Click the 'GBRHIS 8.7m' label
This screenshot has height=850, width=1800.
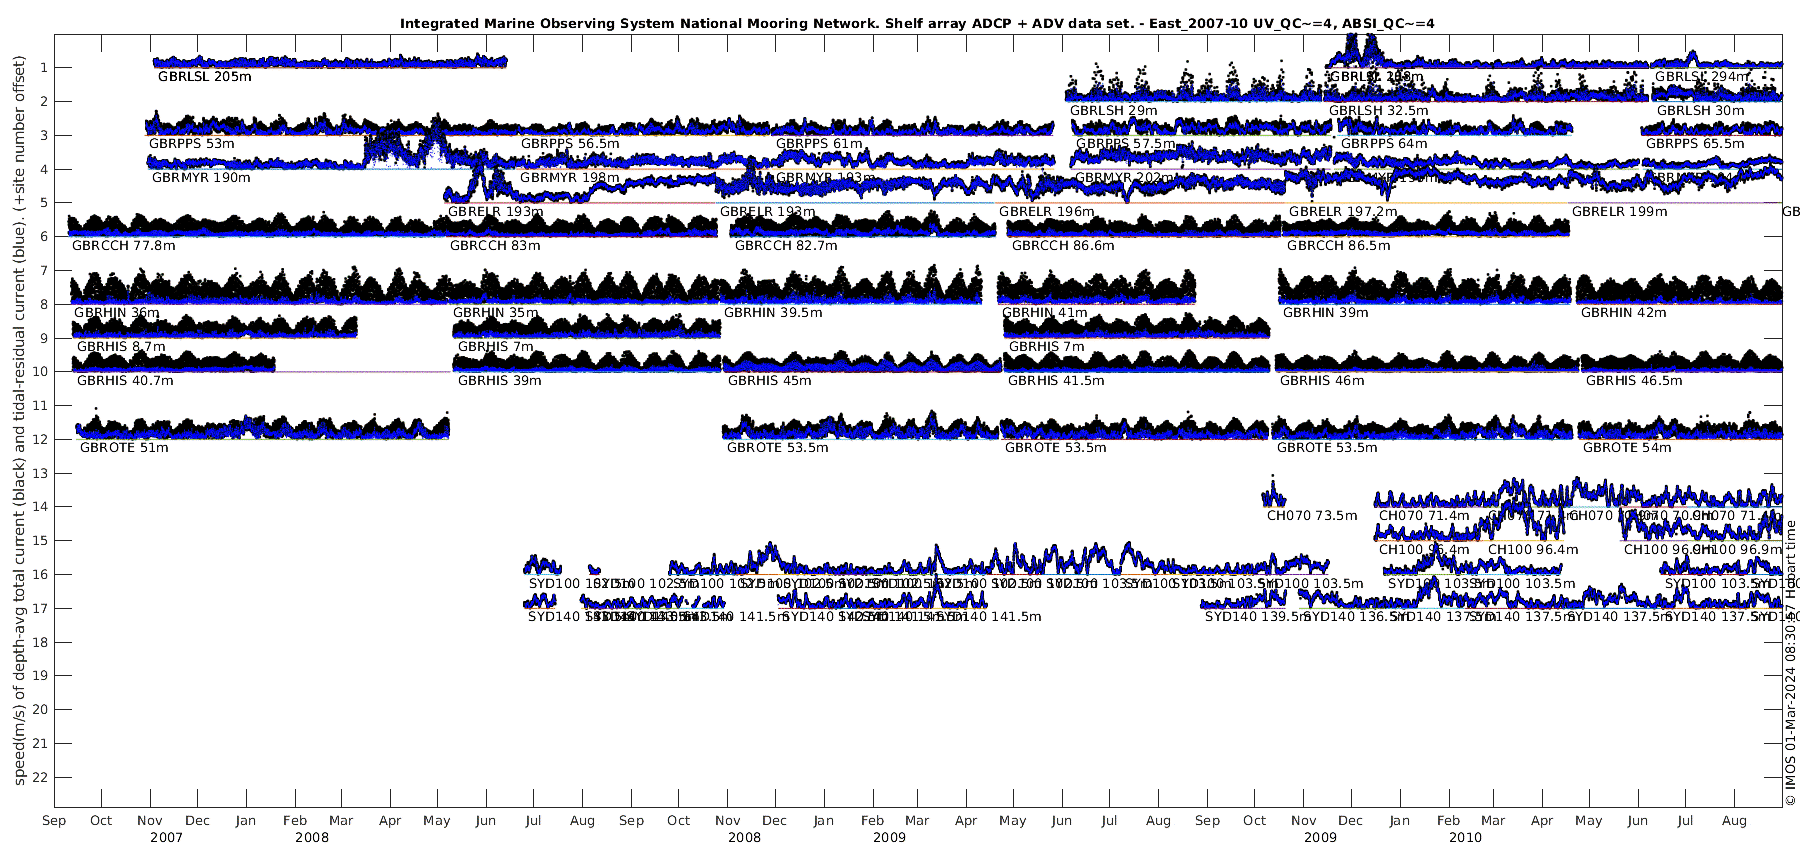(121, 347)
